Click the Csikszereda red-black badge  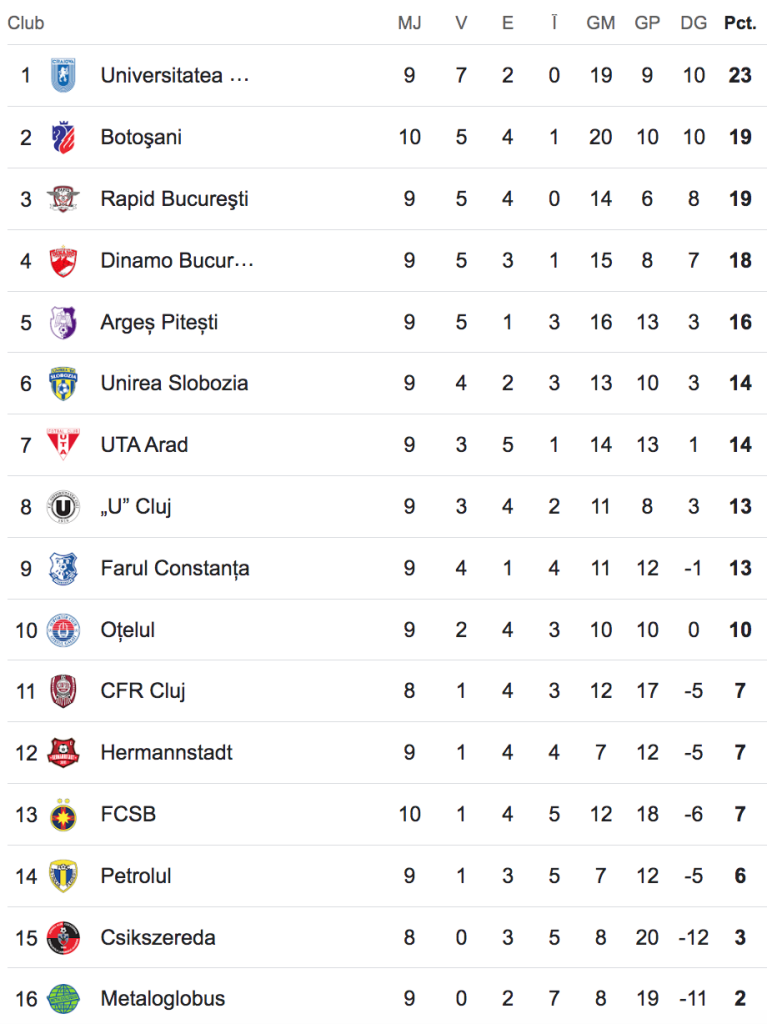[63, 938]
